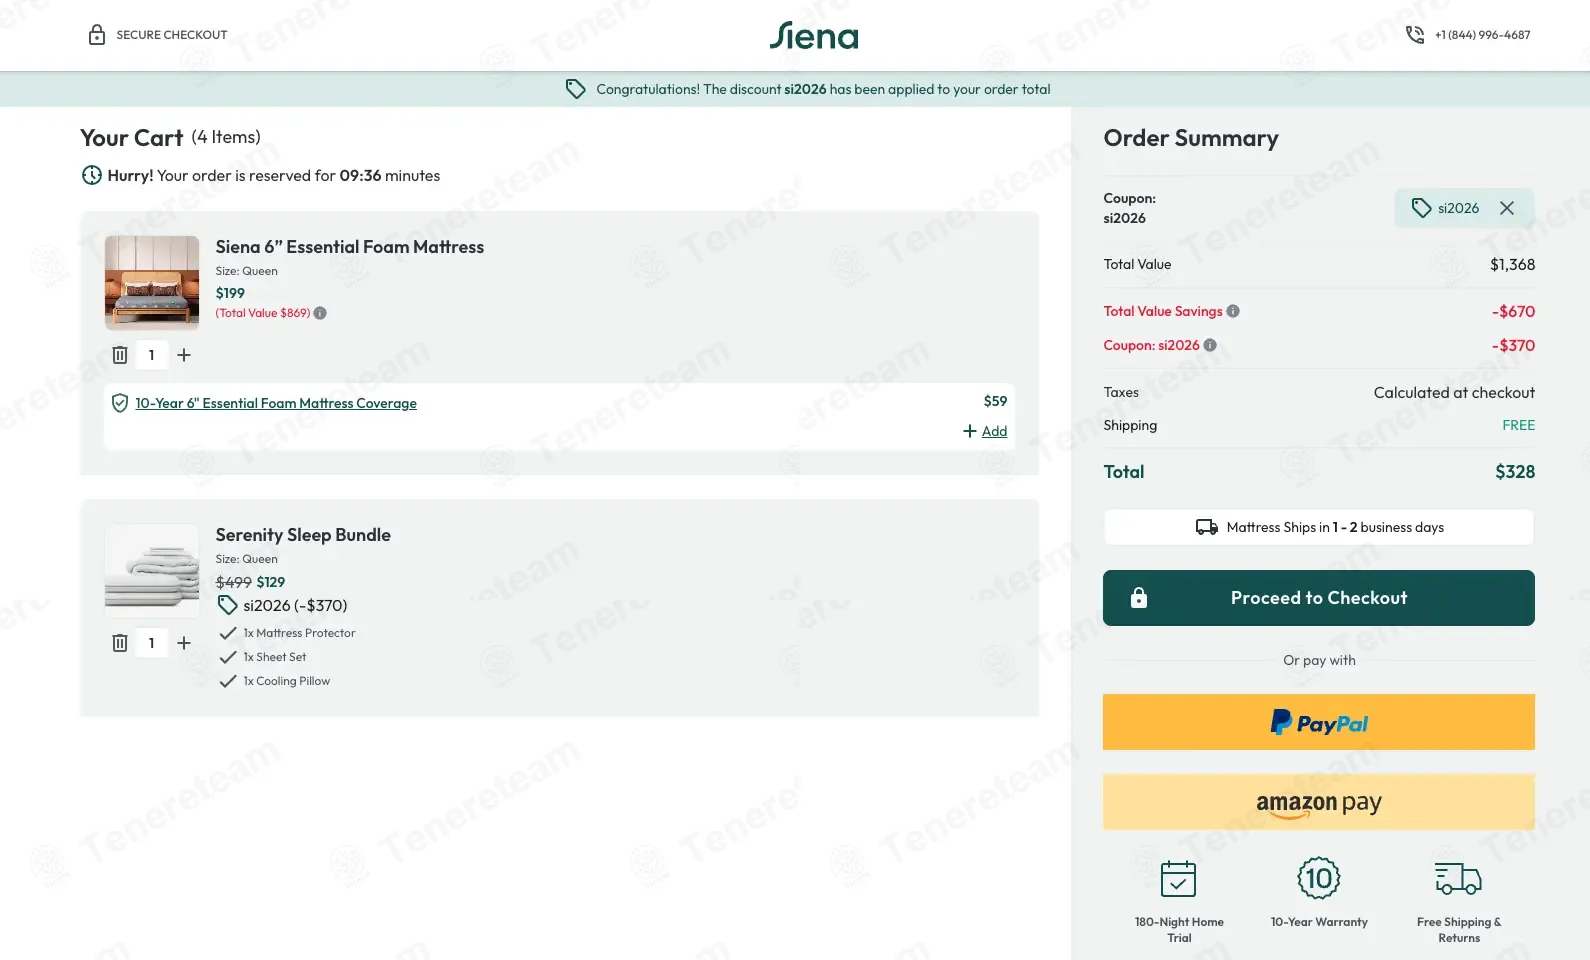Show info for Coupon: si2026 line
This screenshot has height=960, width=1590.
pyautogui.click(x=1210, y=345)
